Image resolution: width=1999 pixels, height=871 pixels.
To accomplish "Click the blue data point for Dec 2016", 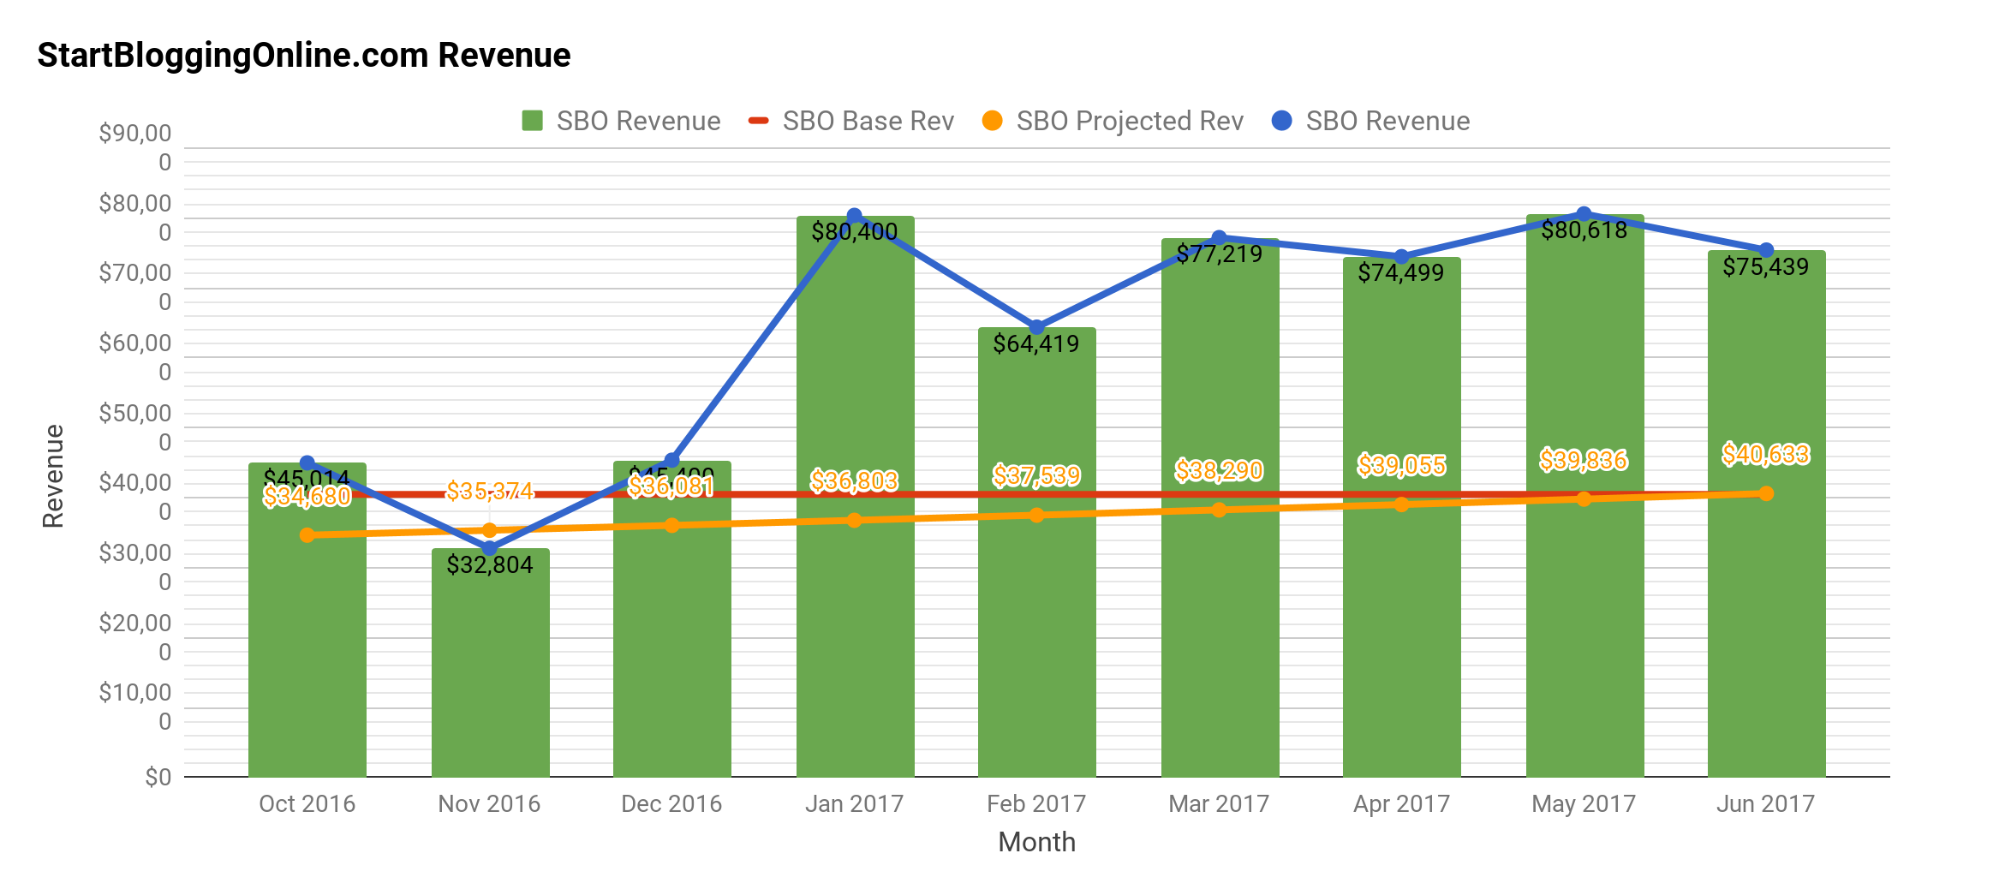I will click(671, 461).
